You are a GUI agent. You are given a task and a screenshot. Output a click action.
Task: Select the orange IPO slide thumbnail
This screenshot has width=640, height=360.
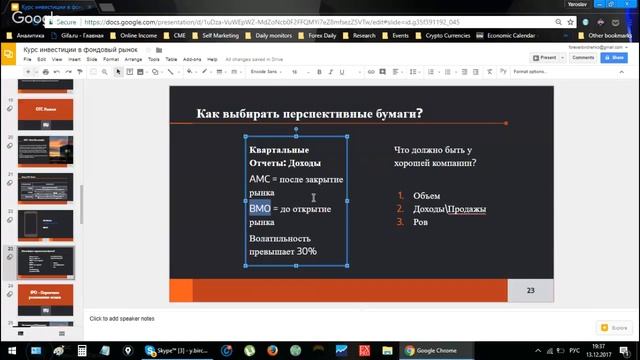(46, 300)
